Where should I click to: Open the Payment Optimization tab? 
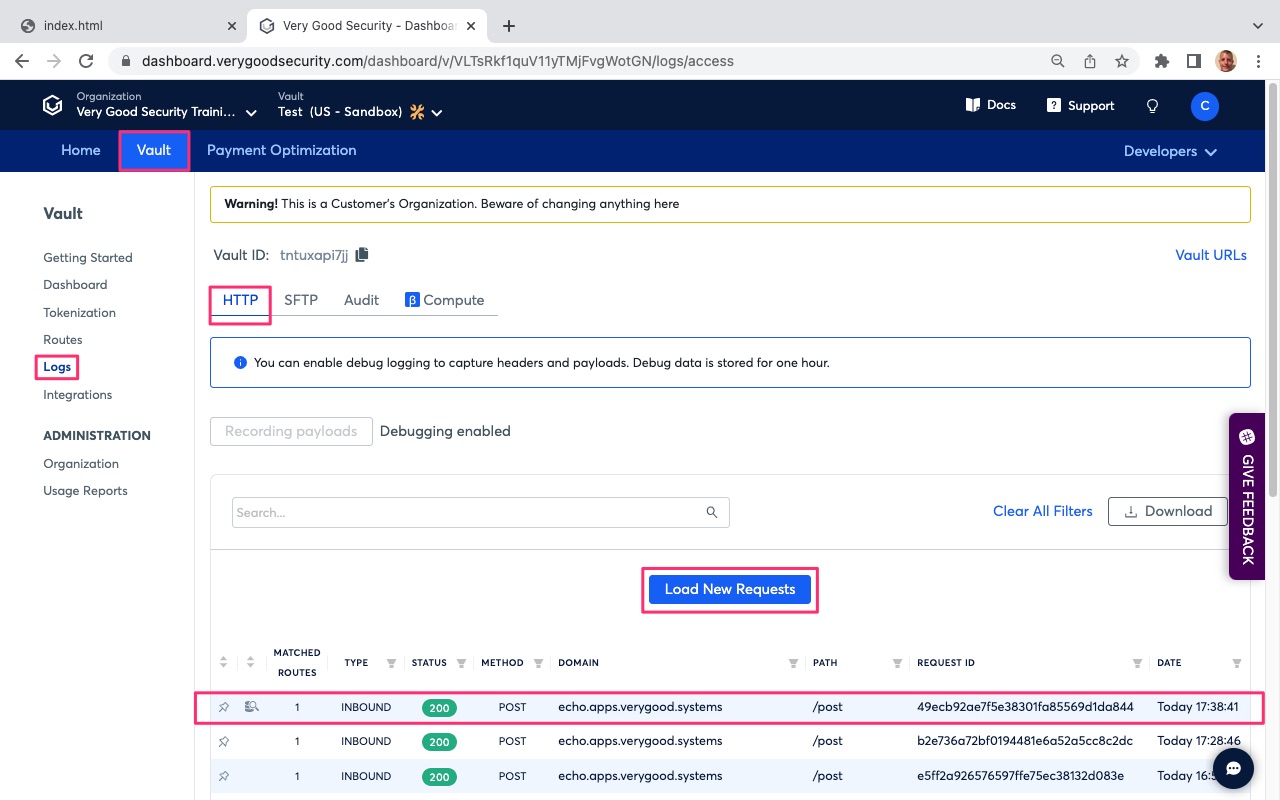(x=281, y=150)
